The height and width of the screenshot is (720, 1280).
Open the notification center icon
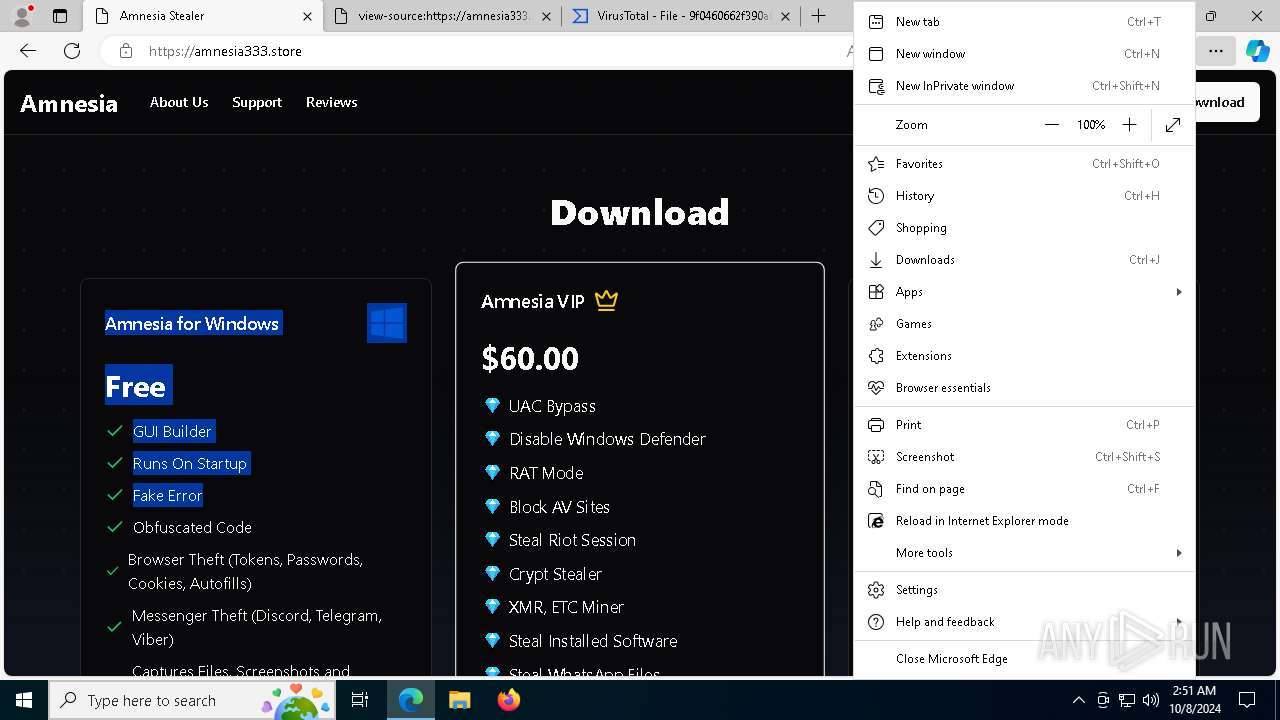[1247, 700]
